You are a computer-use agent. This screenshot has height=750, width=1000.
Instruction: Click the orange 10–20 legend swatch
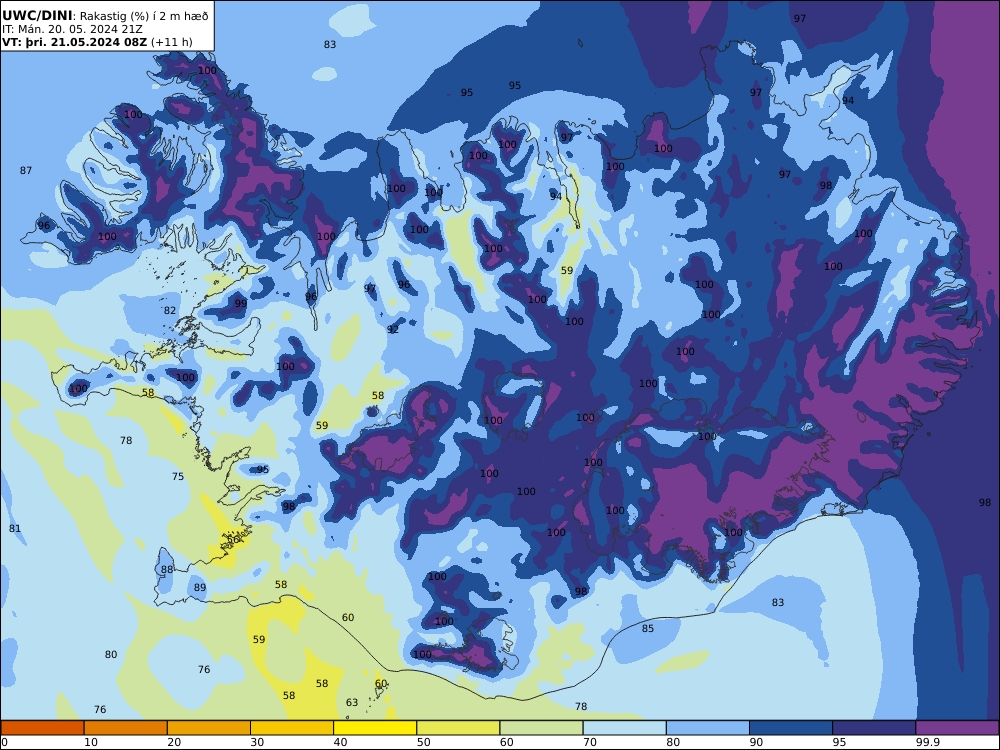tap(126, 728)
